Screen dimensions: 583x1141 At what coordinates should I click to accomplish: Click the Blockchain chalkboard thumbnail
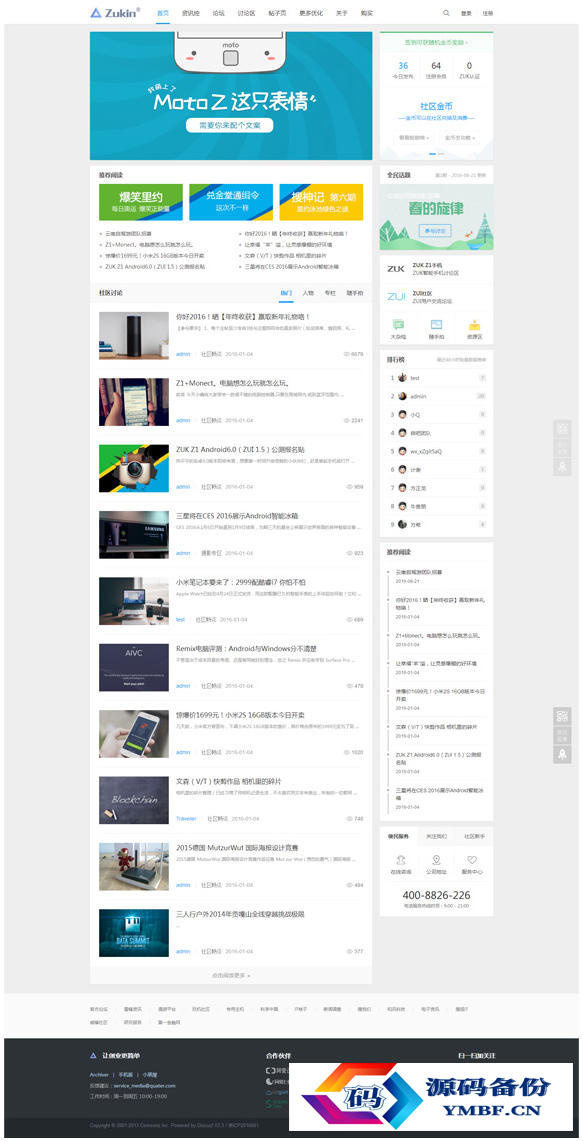coord(134,800)
